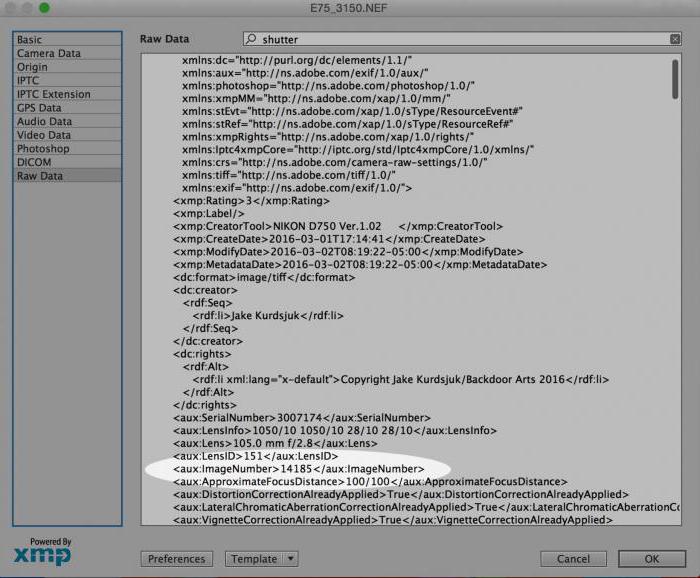Switch to the Photoshop section

(67, 149)
